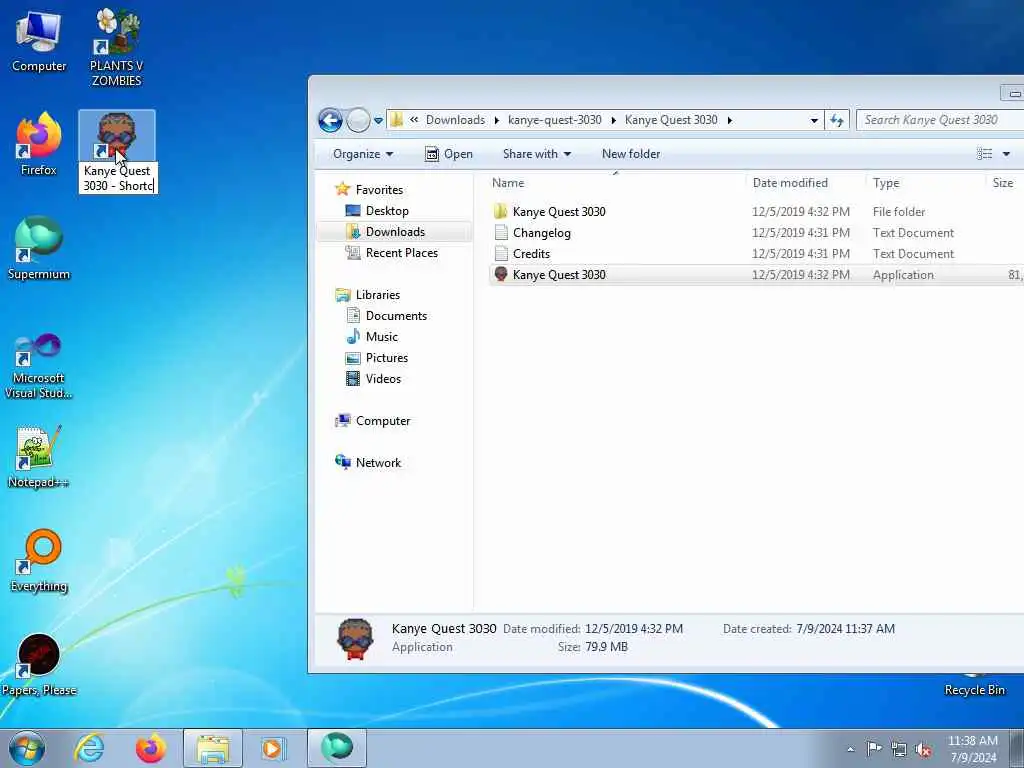
Task: Click the New folder button
Action: coord(631,154)
